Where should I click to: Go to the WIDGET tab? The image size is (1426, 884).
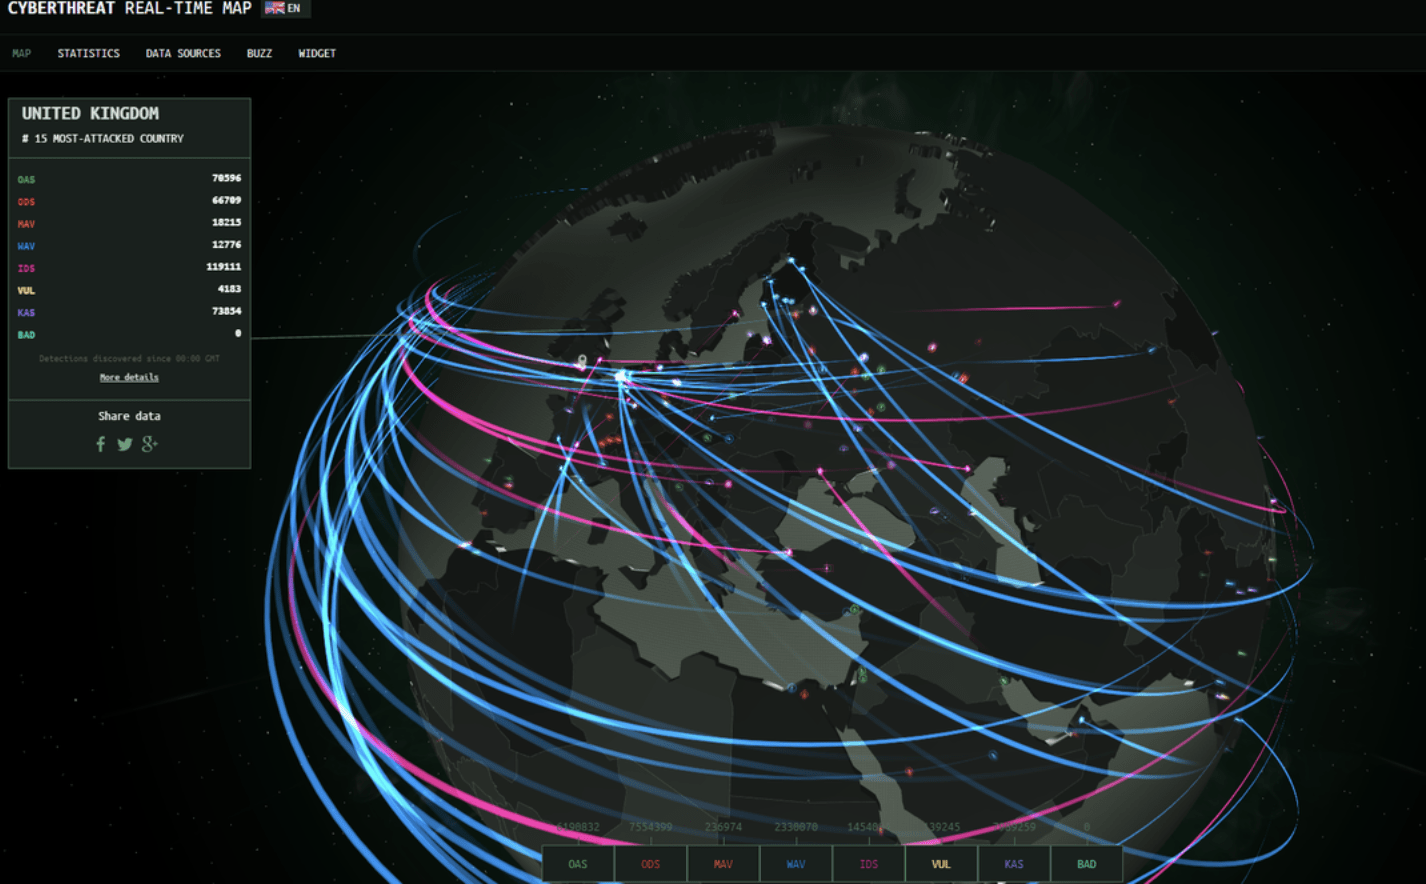click(x=316, y=53)
